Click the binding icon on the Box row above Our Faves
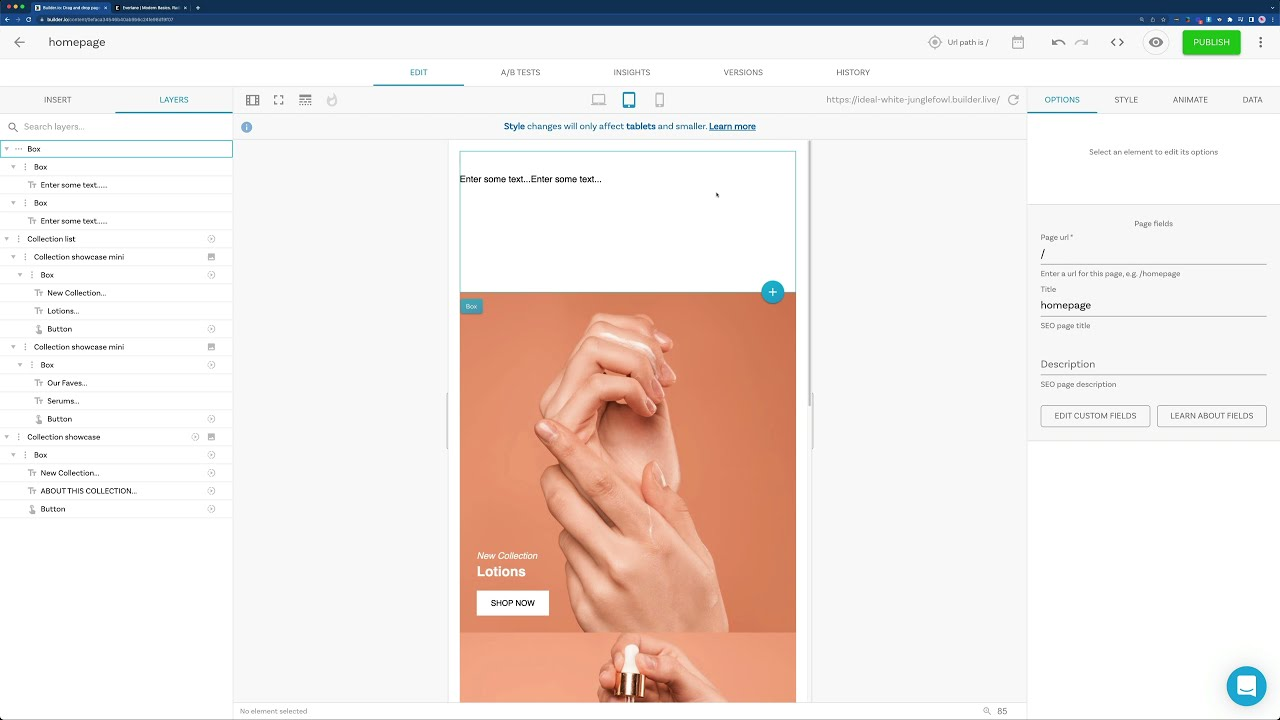The image size is (1280, 720). [x=211, y=365]
